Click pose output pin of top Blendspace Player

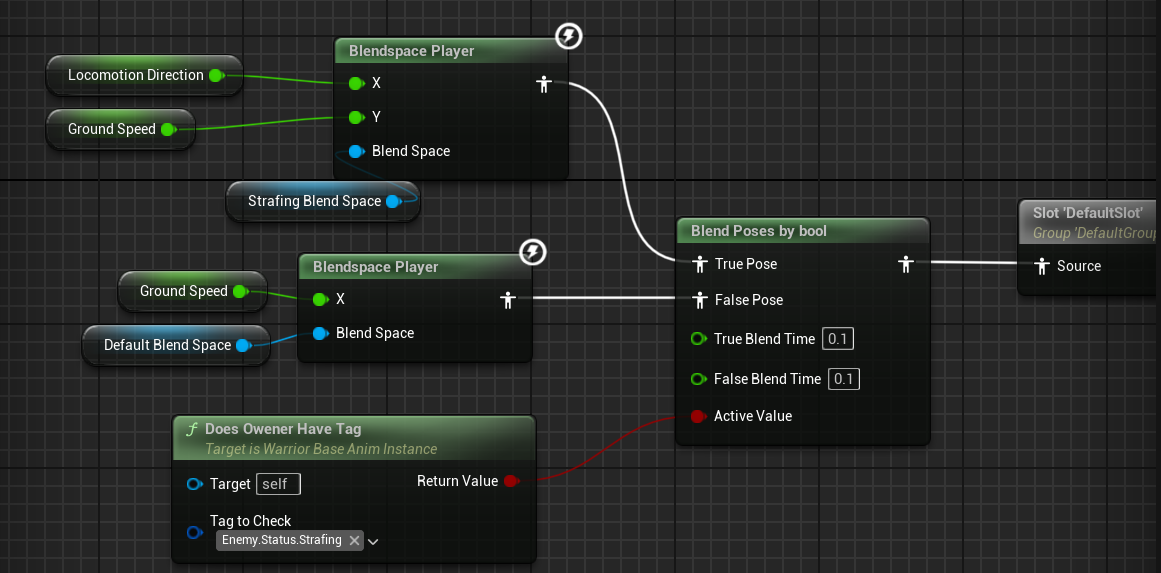pos(544,84)
